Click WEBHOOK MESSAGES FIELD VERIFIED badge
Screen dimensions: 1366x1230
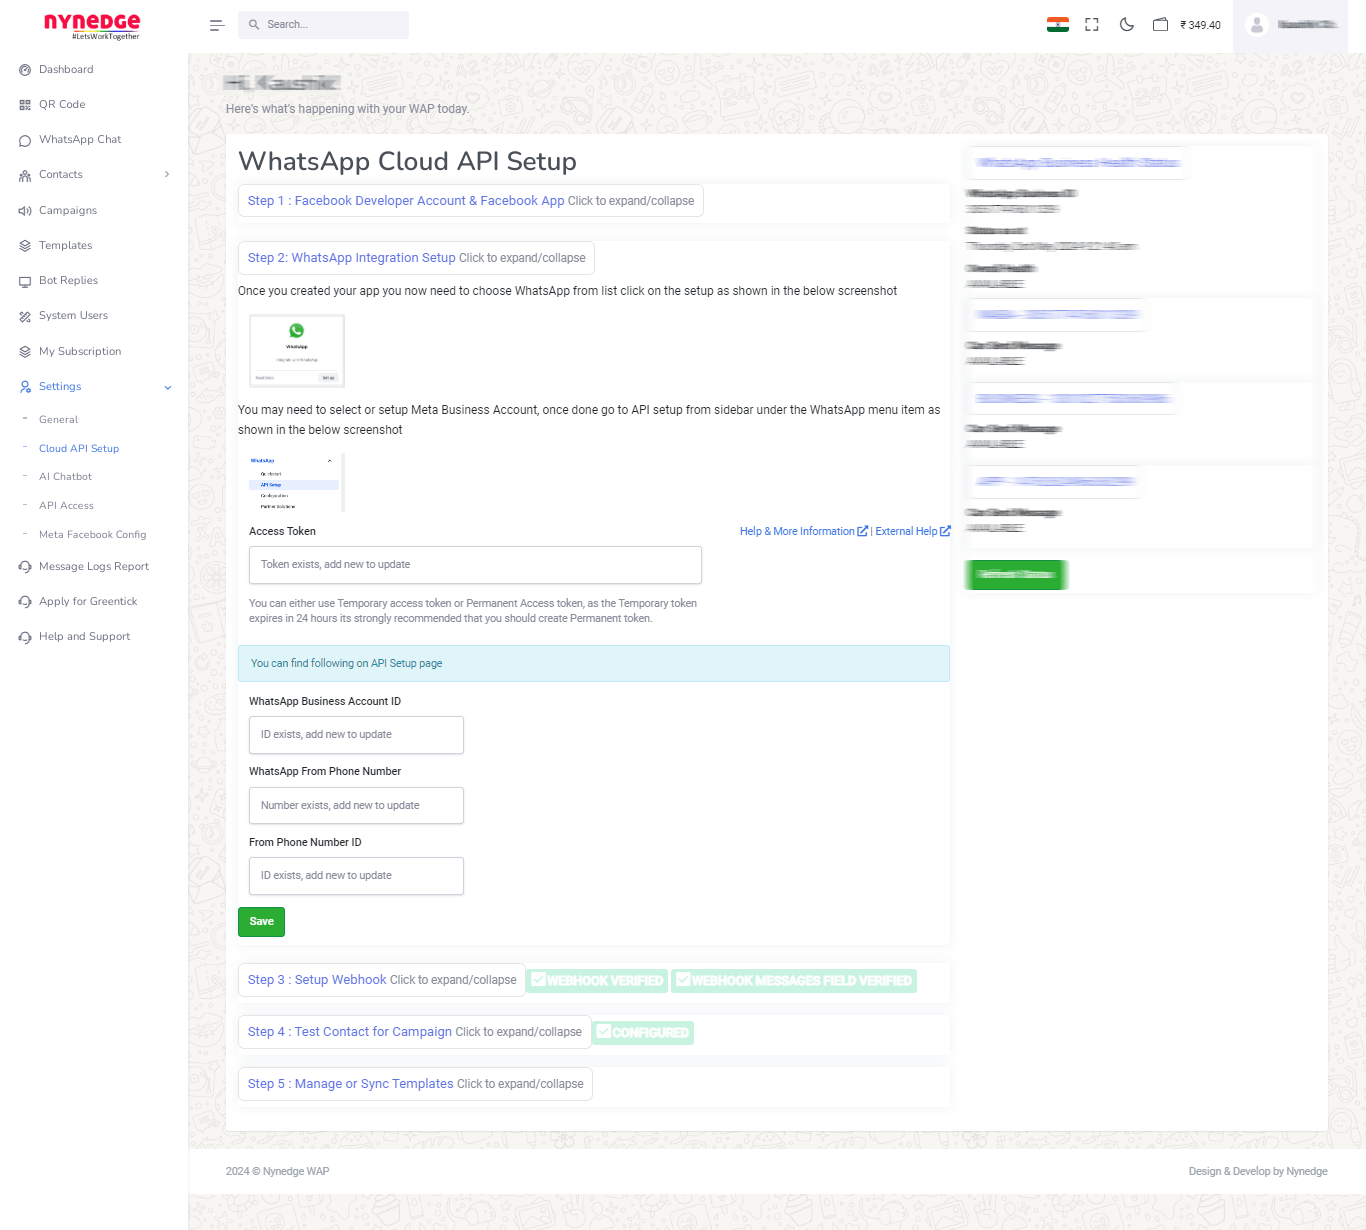[794, 980]
